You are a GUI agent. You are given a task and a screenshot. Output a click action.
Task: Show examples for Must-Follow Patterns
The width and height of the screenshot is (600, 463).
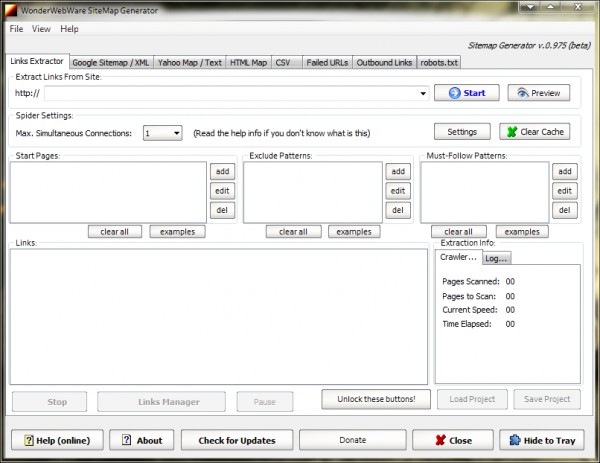tap(522, 232)
